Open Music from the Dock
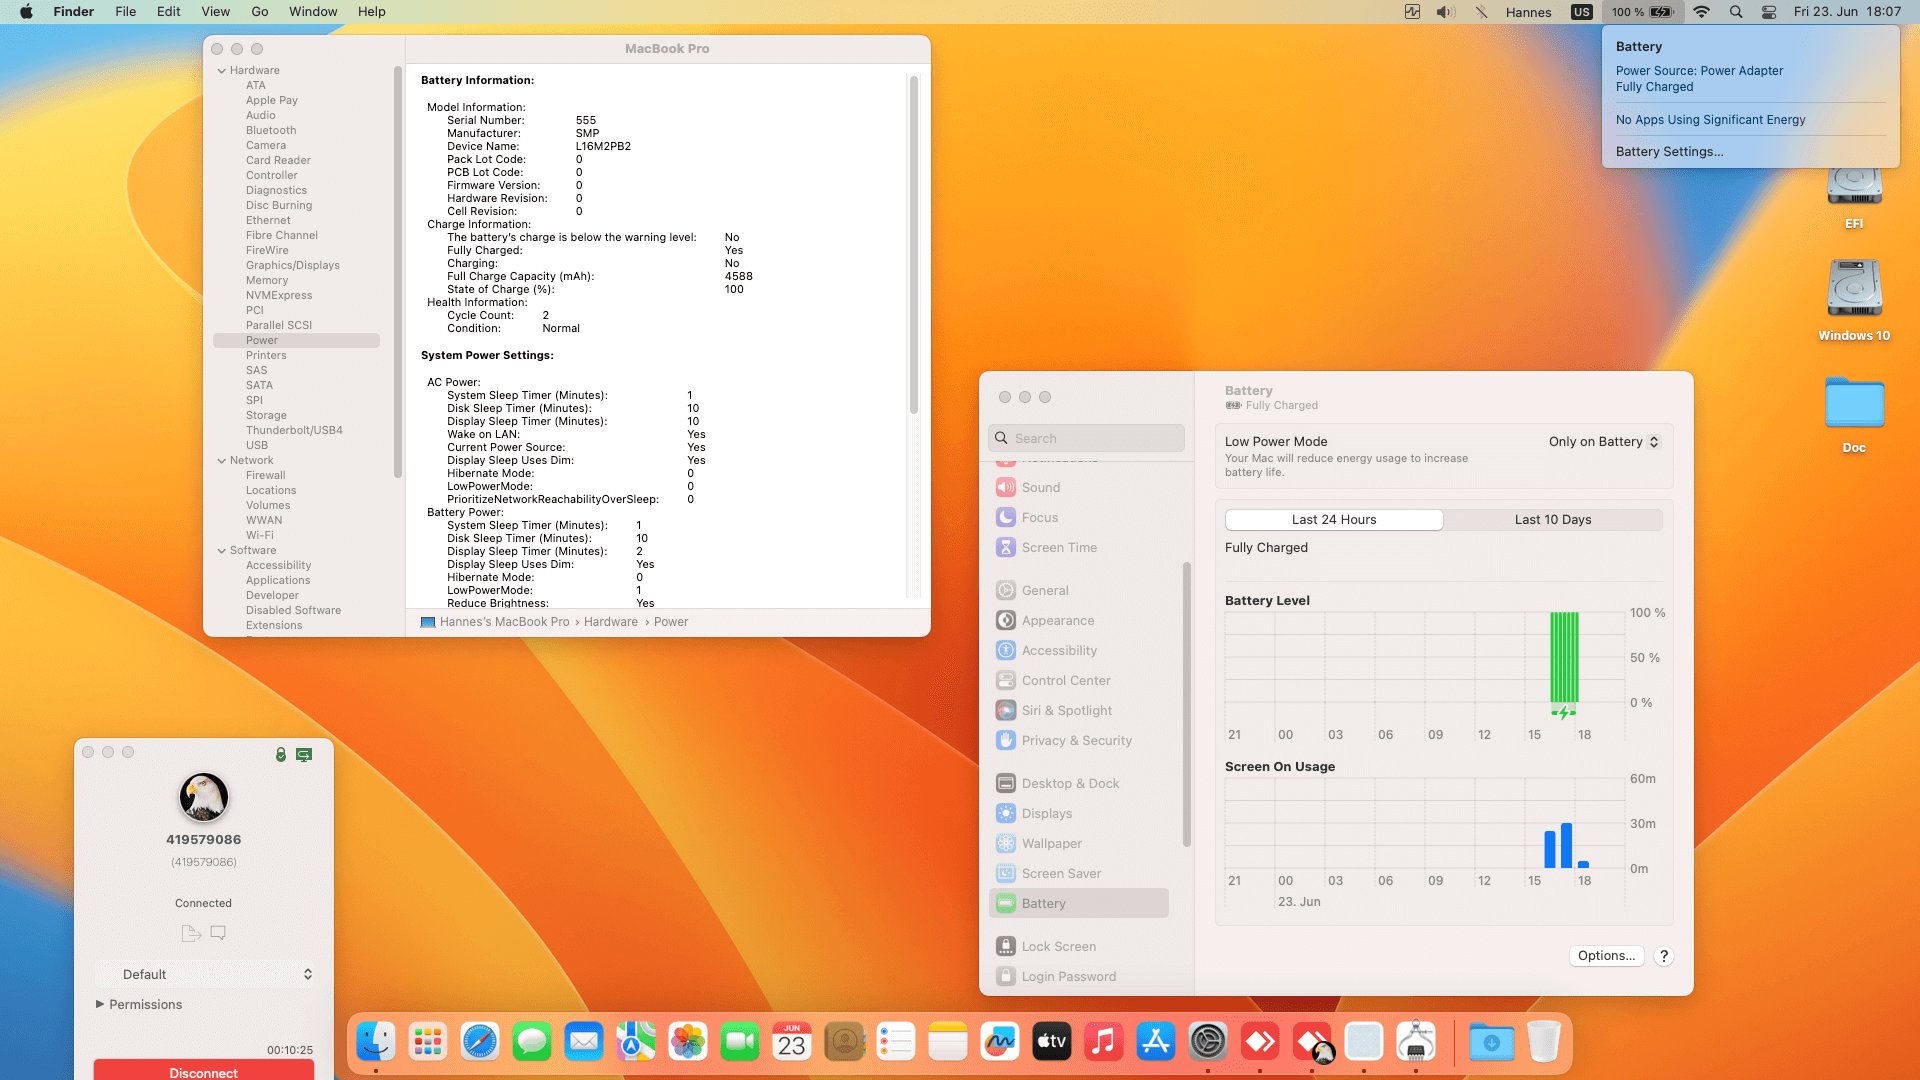 1103,1041
